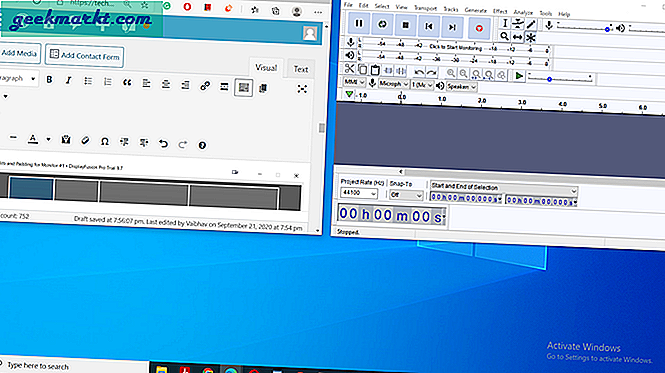Open the MME audio host dropdown
The height and width of the screenshot is (373, 665).
pyautogui.click(x=354, y=82)
